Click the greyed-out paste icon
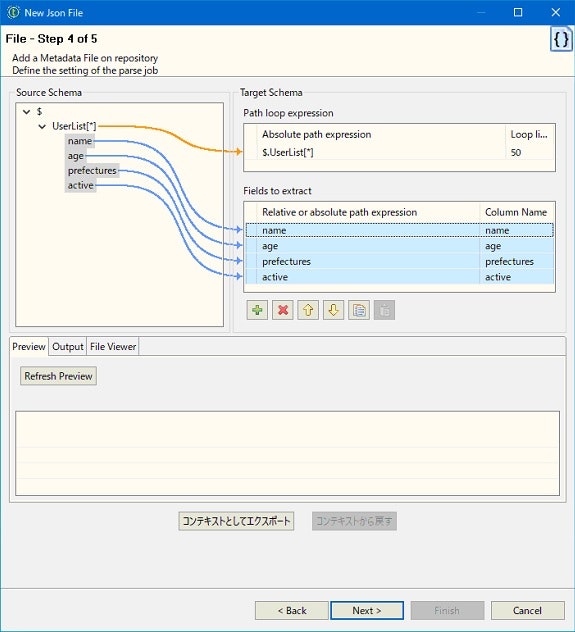575x632 pixels. click(x=384, y=310)
